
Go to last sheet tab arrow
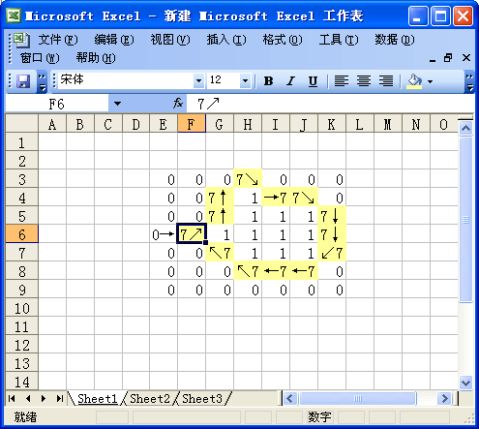pos(60,398)
